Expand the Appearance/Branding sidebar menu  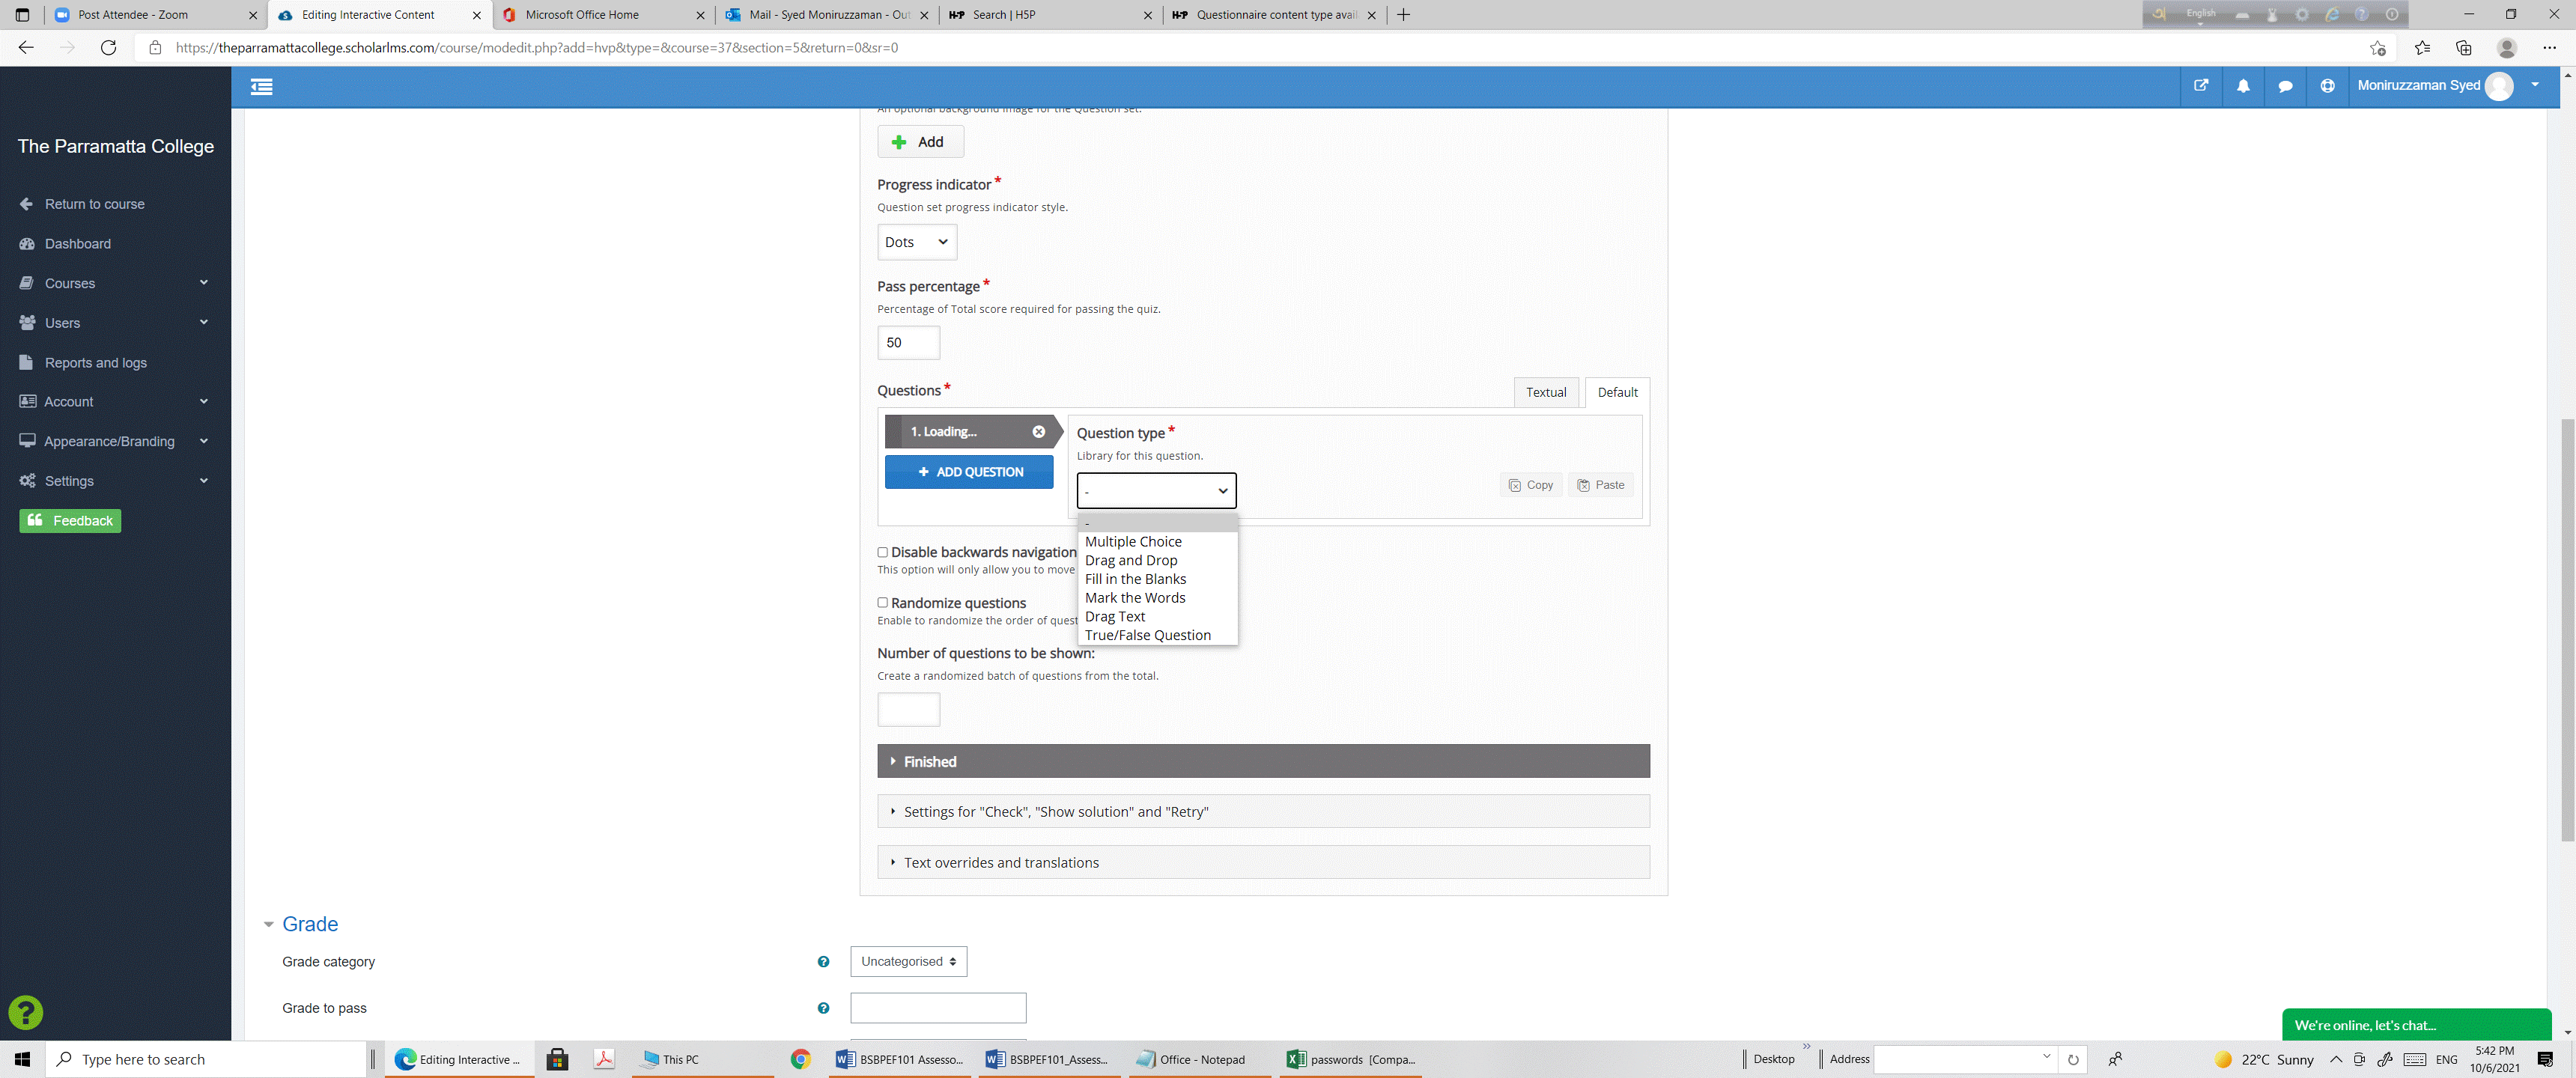pyautogui.click(x=115, y=441)
